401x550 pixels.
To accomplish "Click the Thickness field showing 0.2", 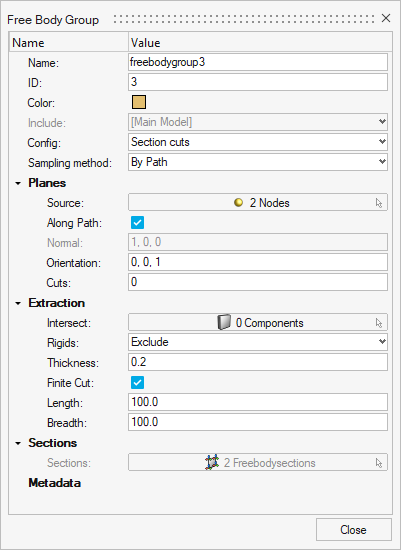I will click(x=258, y=362).
